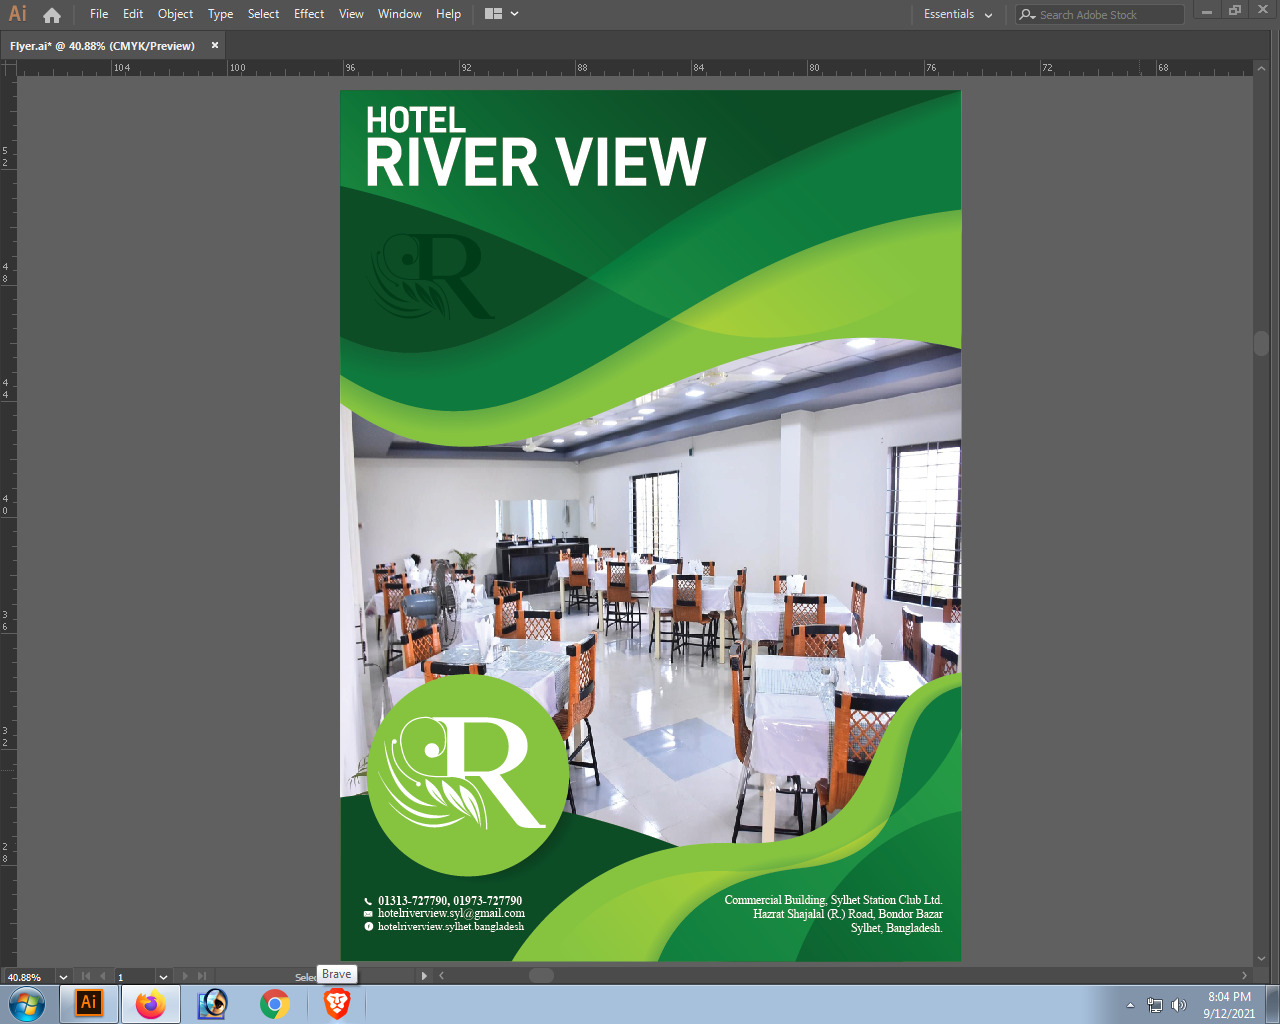
Task: Click the vertical scrollbar thumb
Action: 1261,343
